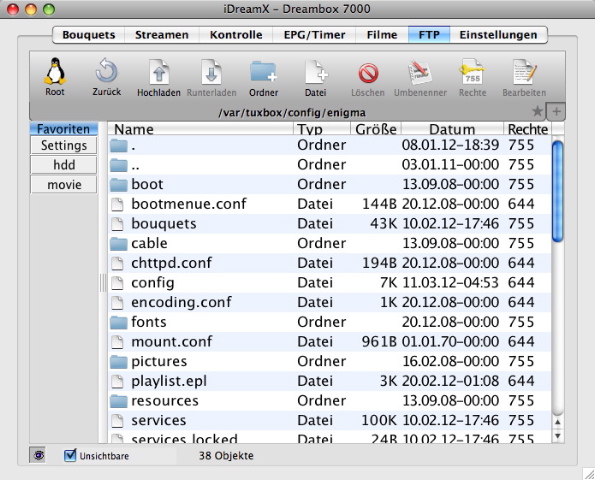595x480 pixels.
Task: Select the 'bouquets' file name
Action: point(164,223)
